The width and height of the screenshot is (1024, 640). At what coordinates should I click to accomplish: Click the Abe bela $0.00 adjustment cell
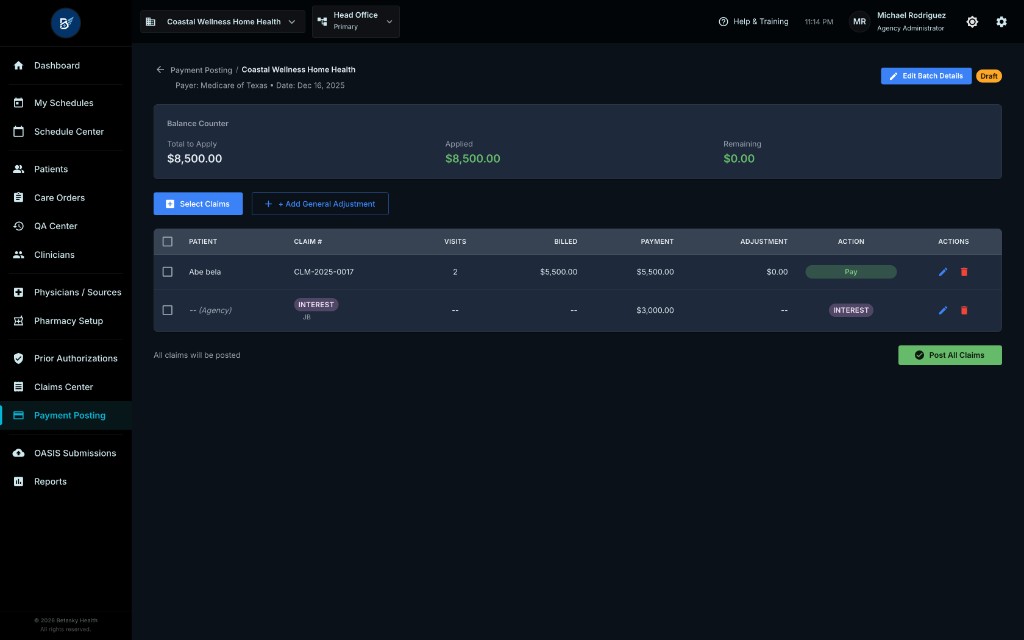click(777, 272)
